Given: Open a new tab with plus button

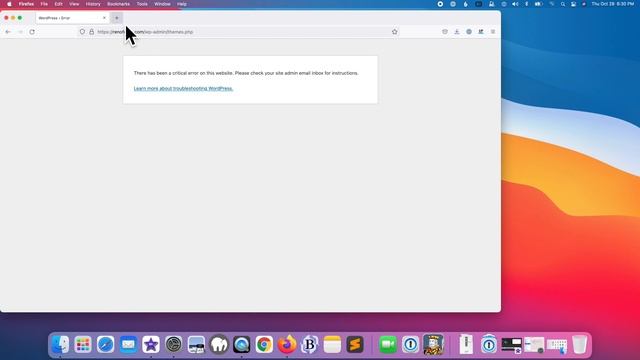Looking at the screenshot, I should [x=117, y=18].
